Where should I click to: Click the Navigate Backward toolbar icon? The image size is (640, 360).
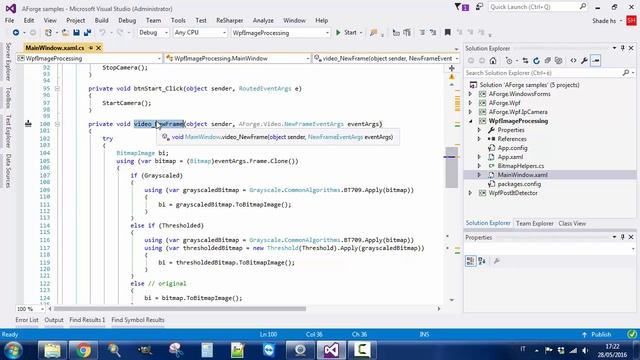click(x=16, y=33)
